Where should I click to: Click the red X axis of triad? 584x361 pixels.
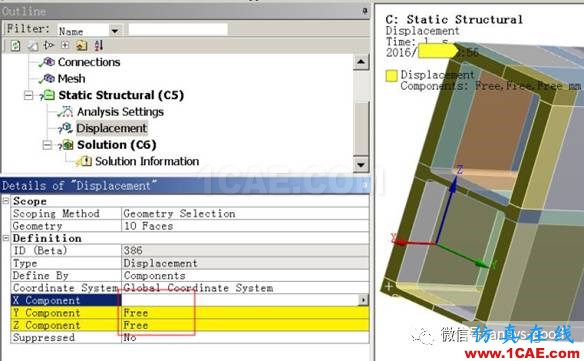[x=414, y=242]
